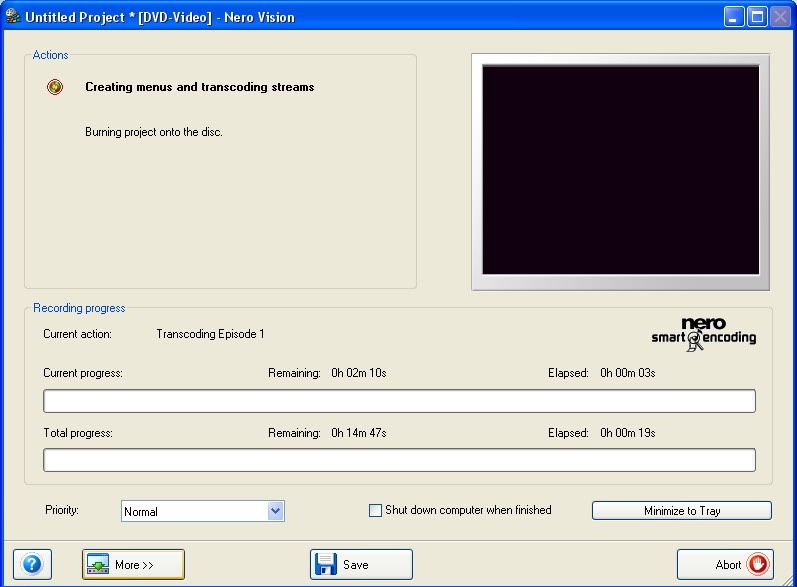Enable shut down computer when finished
This screenshot has height=587, width=797.
tap(375, 510)
